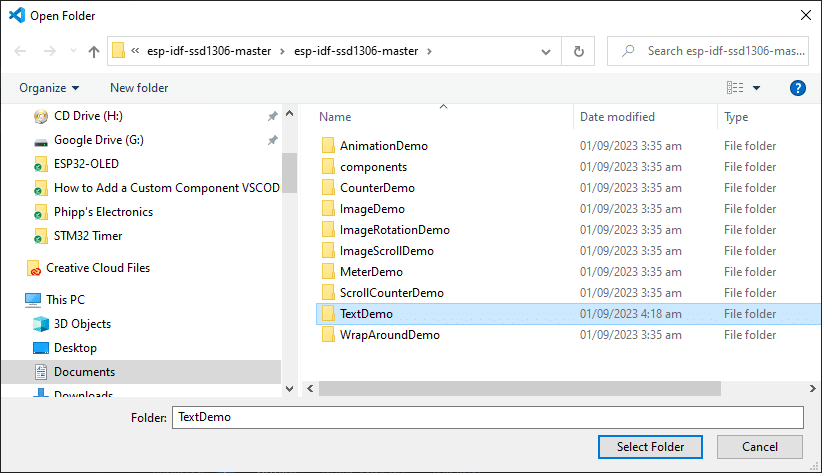
Task: Click the New folder button
Action: click(139, 88)
